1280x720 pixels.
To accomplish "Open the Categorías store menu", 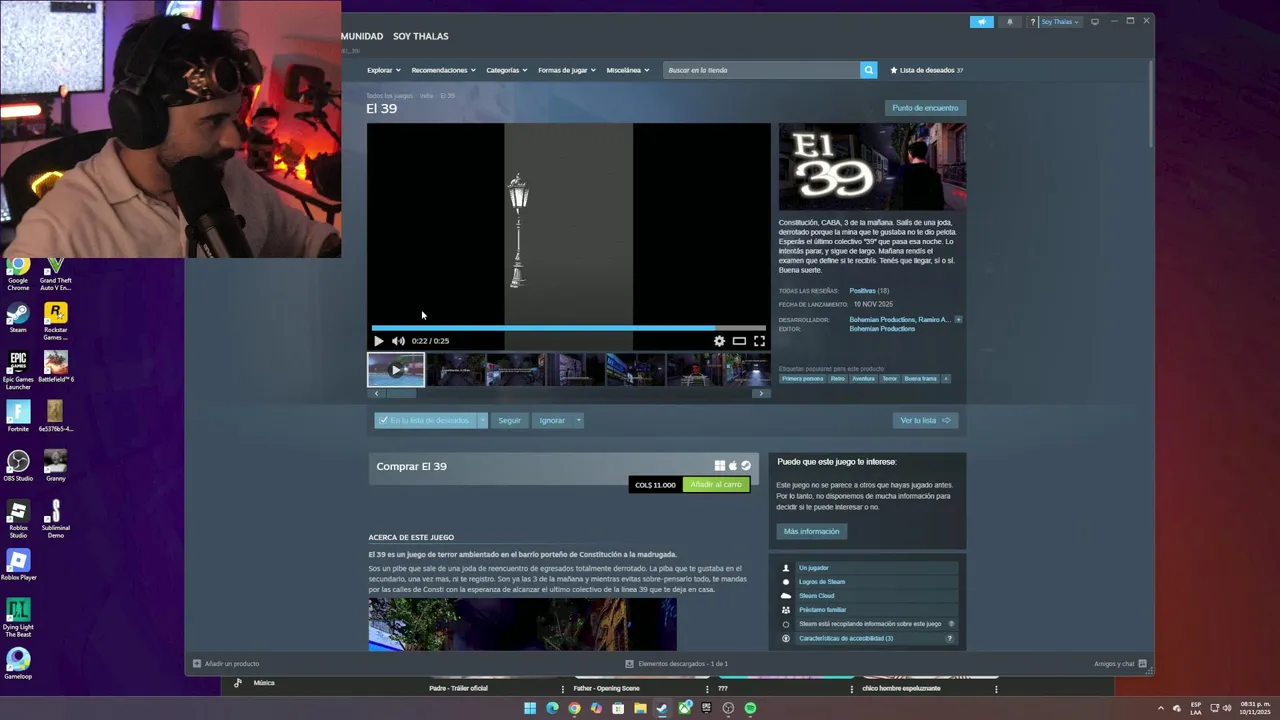I will coord(506,70).
